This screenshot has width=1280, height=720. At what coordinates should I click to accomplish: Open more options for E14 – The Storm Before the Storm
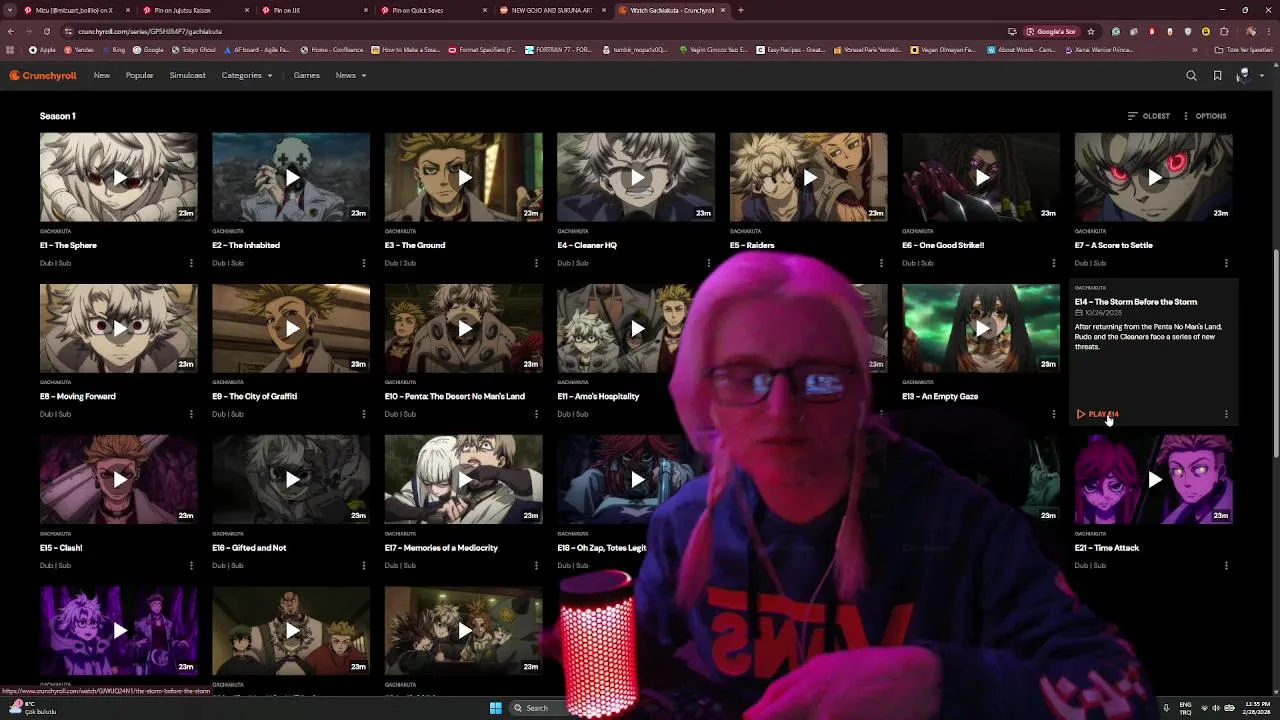click(1226, 414)
